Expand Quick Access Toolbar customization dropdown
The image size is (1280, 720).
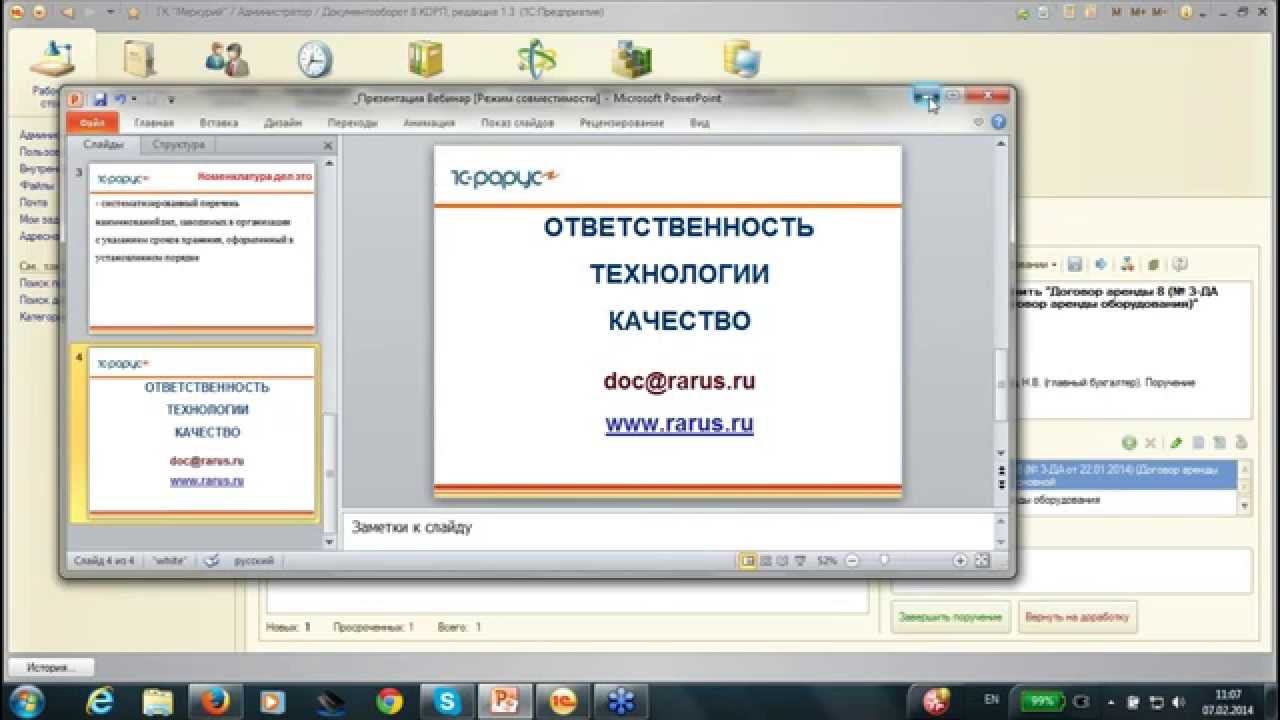171,100
